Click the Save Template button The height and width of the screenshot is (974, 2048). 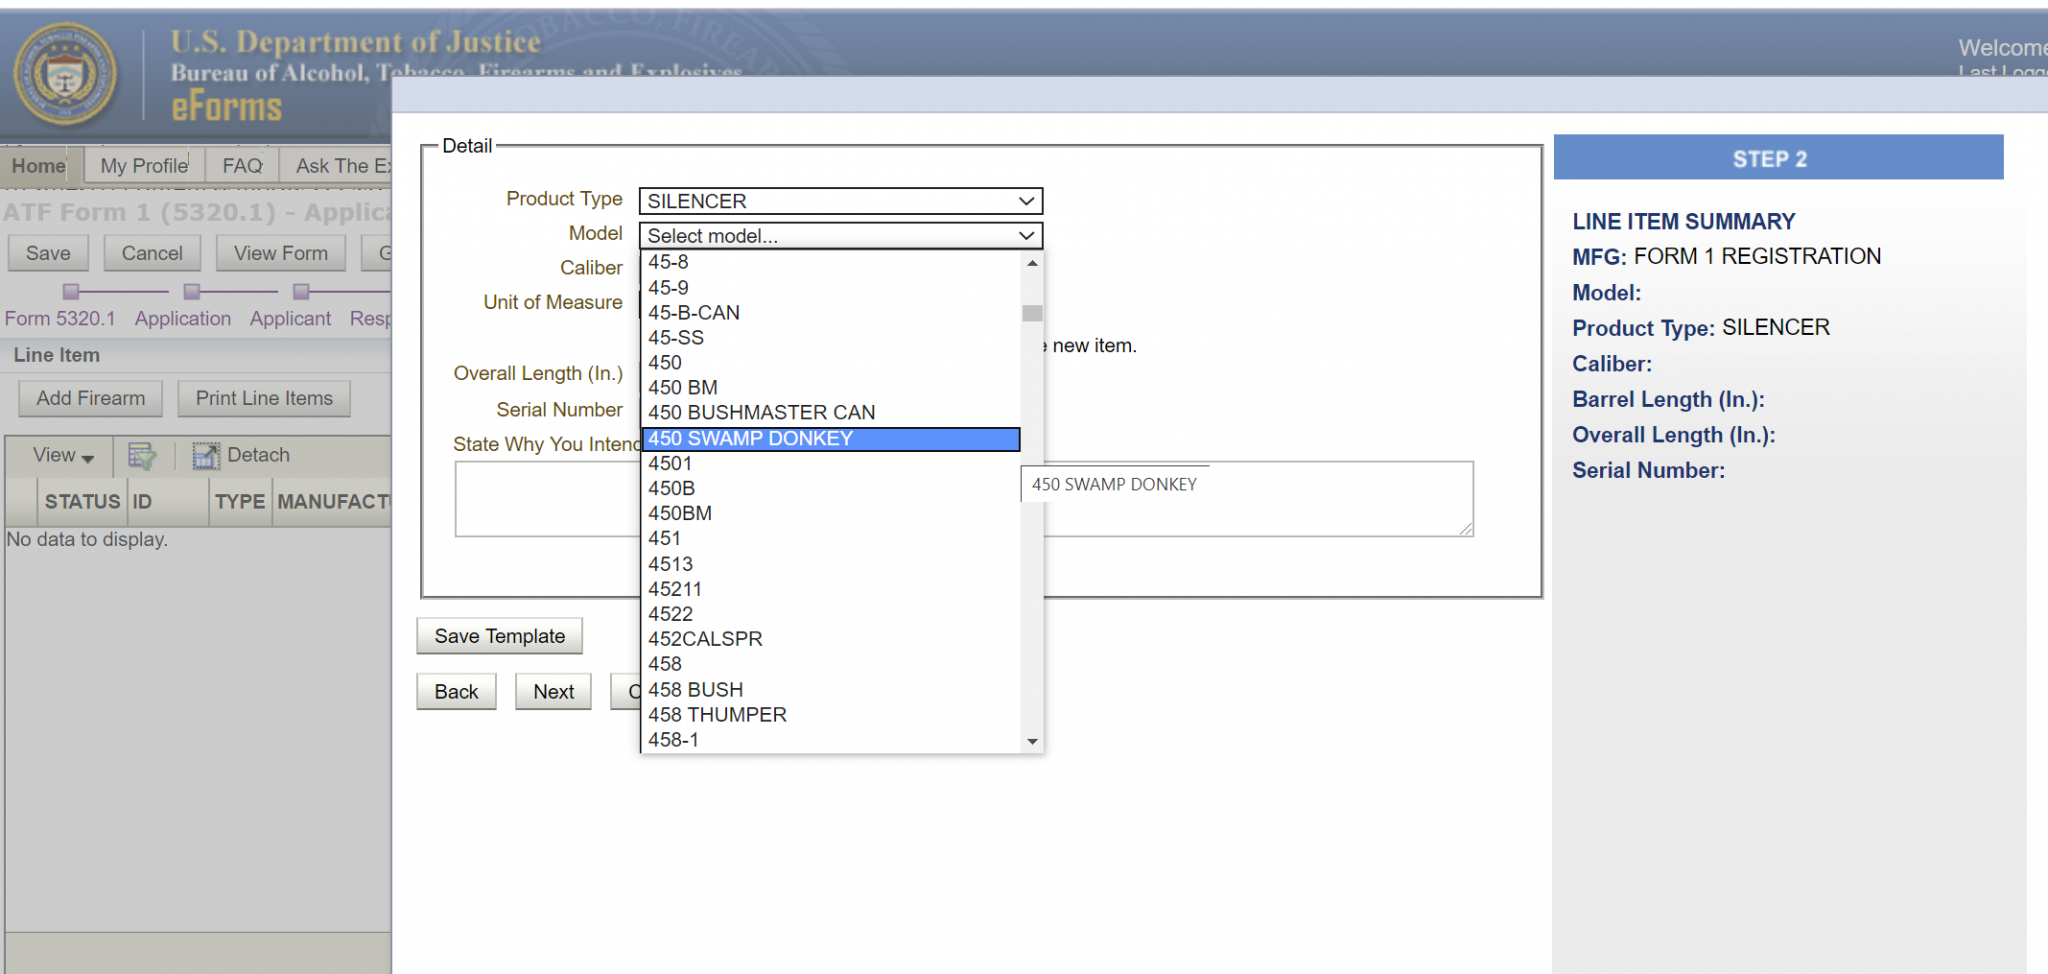tap(500, 636)
